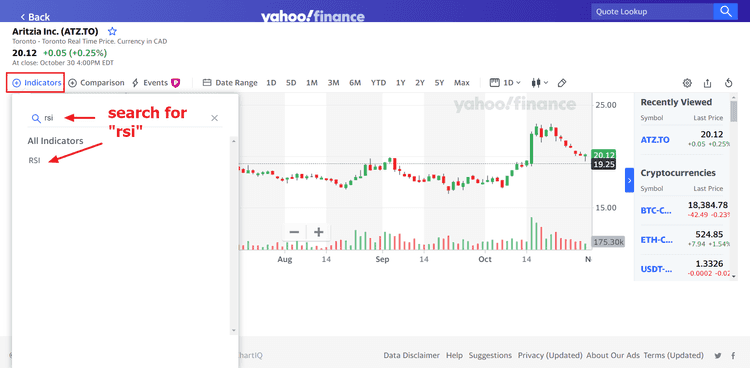750x368 pixels.
Task: Add ATZ.TO to watchlist with star icon
Action: click(112, 32)
